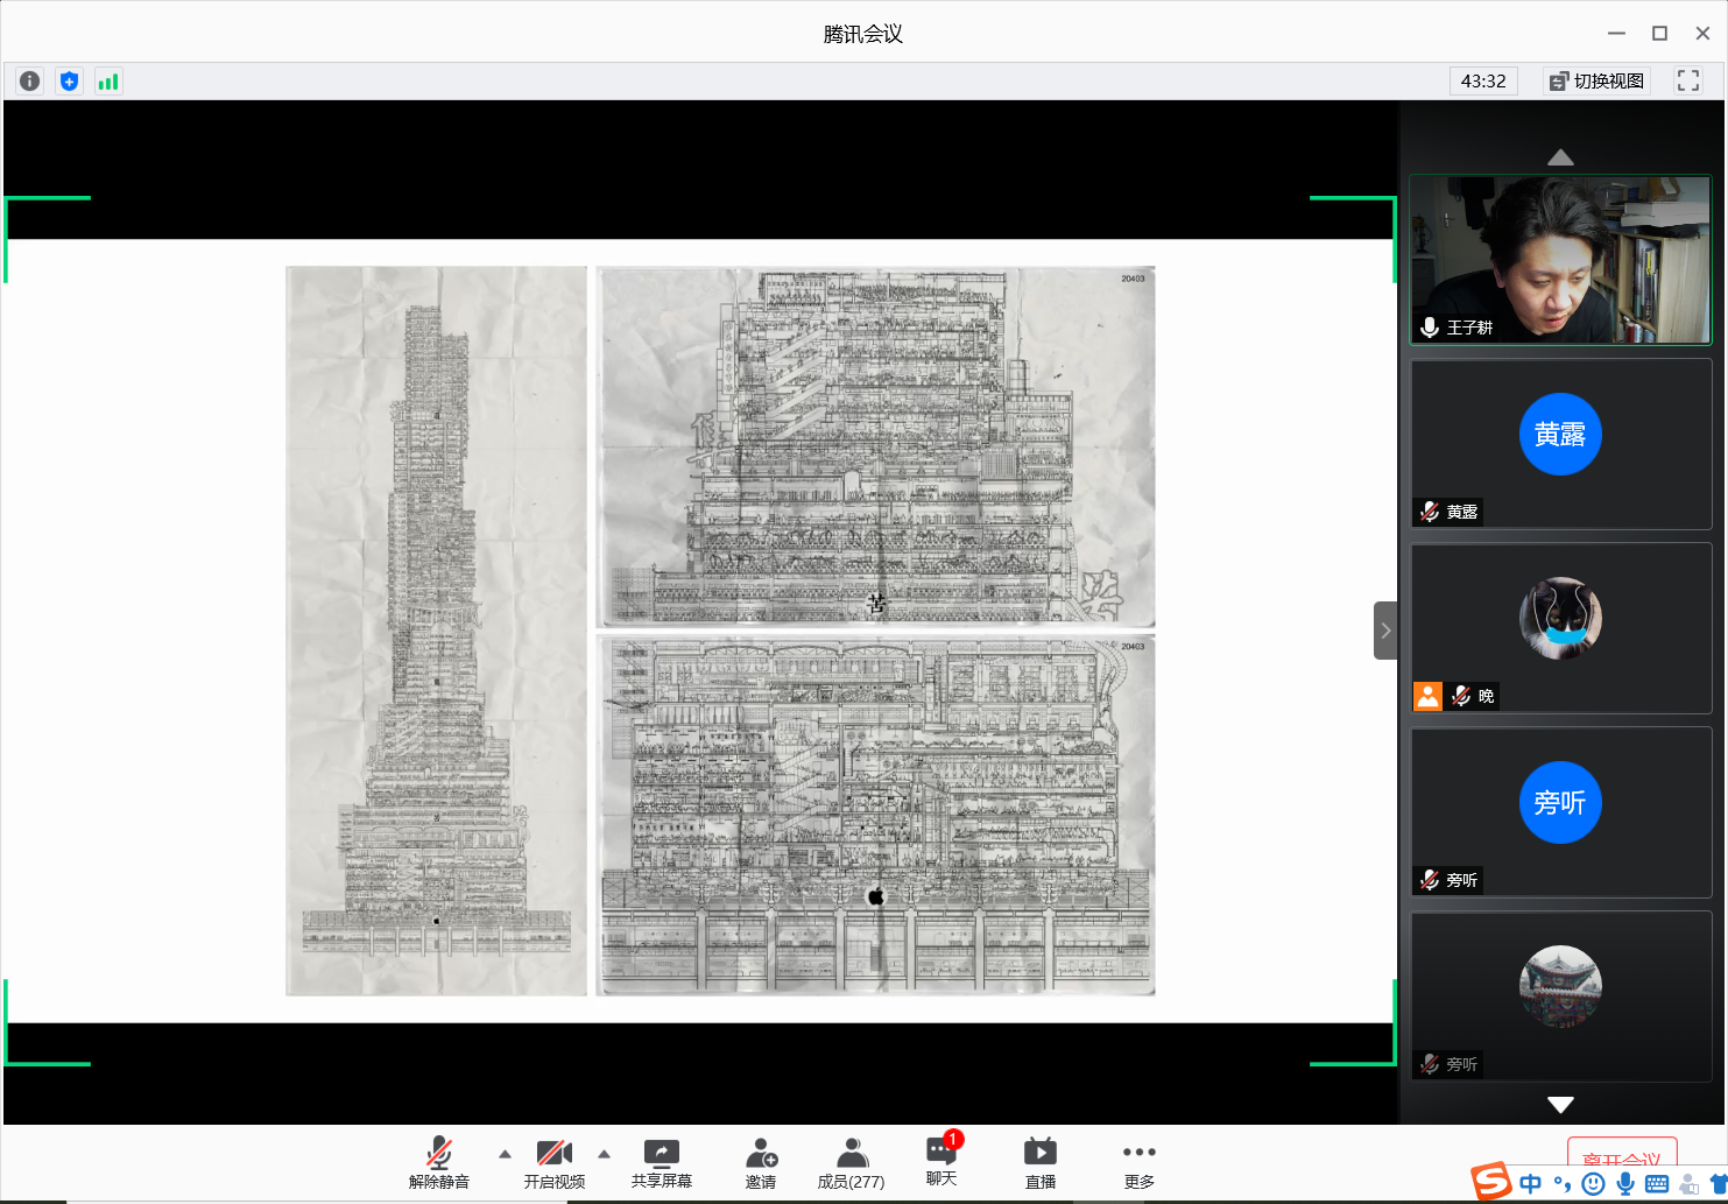Screen dimensions: 1728x1204
Task: Open the More (更多) menu
Action: (1138, 1163)
